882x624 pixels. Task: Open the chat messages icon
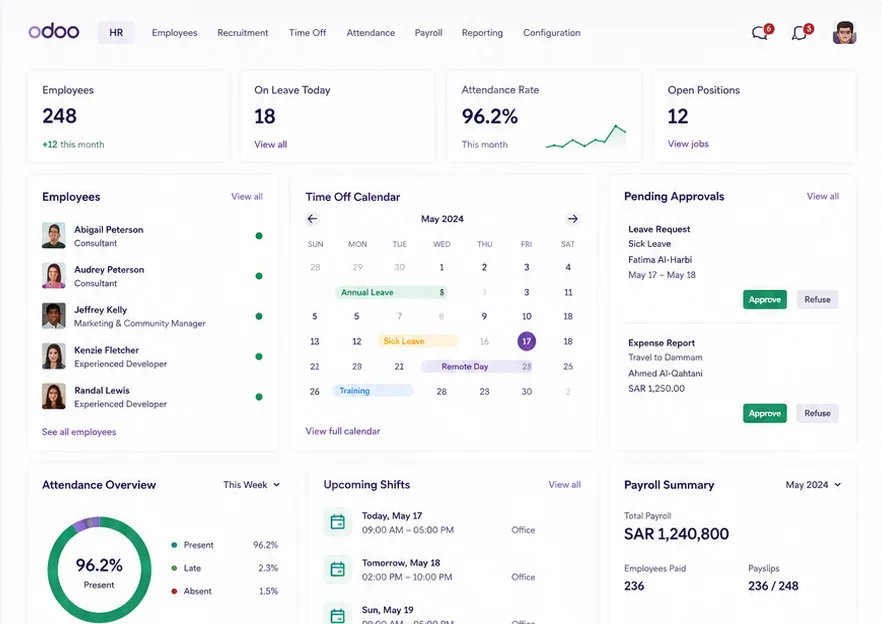(x=760, y=33)
